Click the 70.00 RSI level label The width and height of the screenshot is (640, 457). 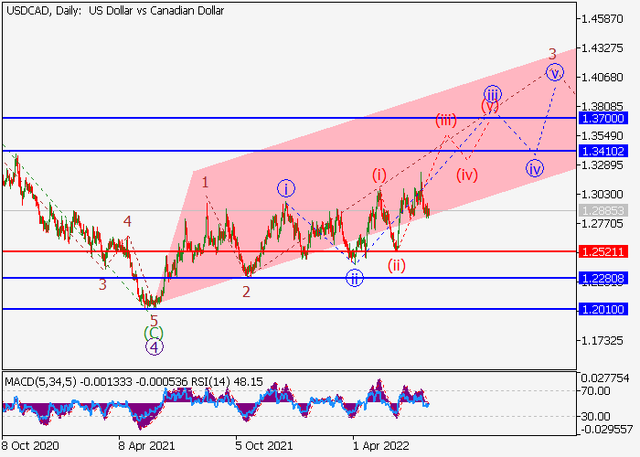[596, 391]
